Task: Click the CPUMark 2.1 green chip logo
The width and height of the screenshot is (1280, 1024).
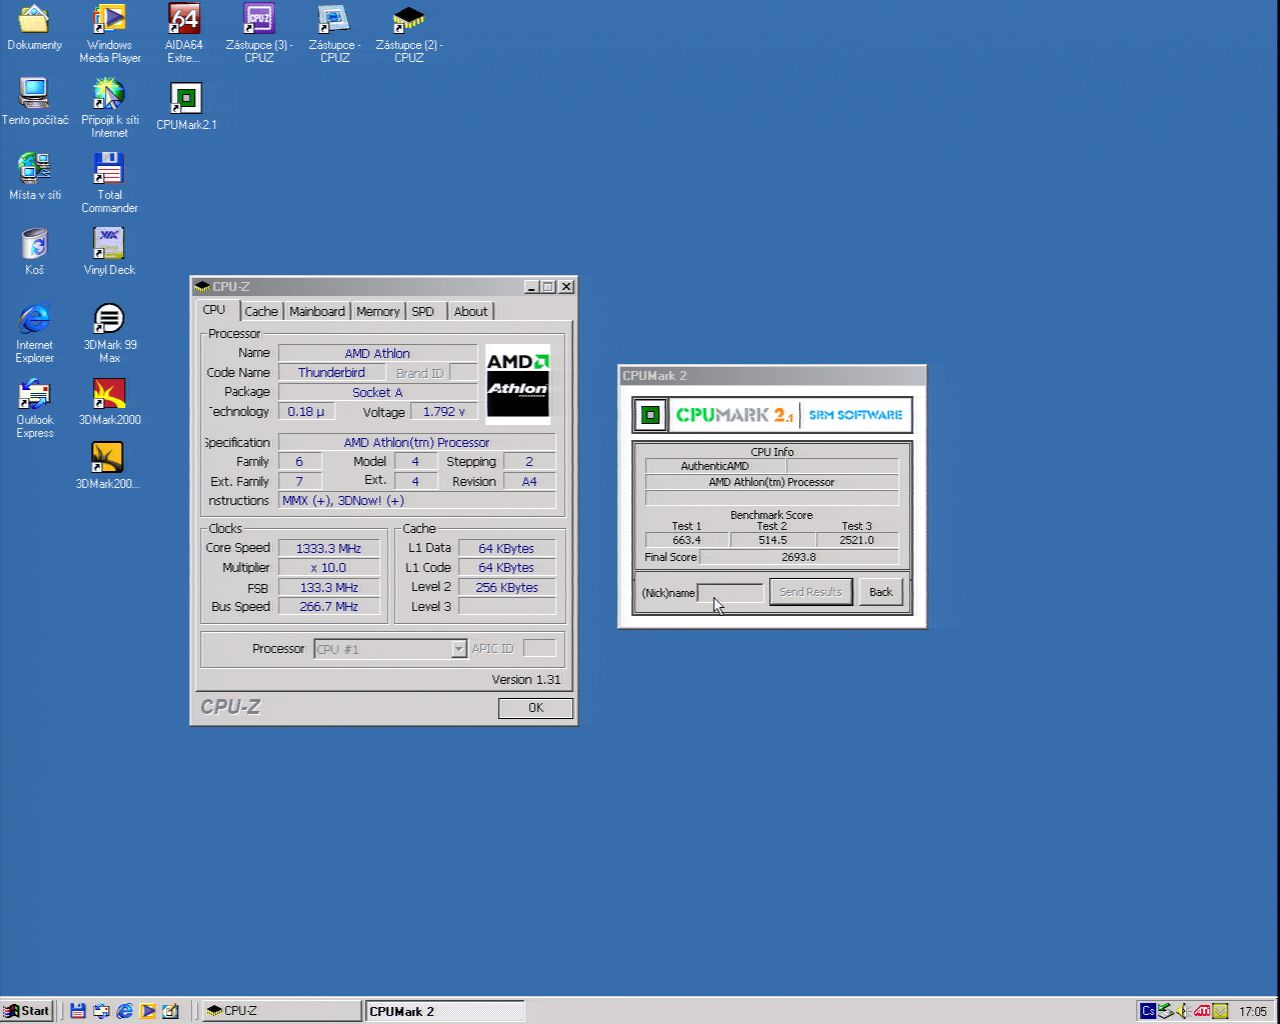Action: (x=650, y=414)
